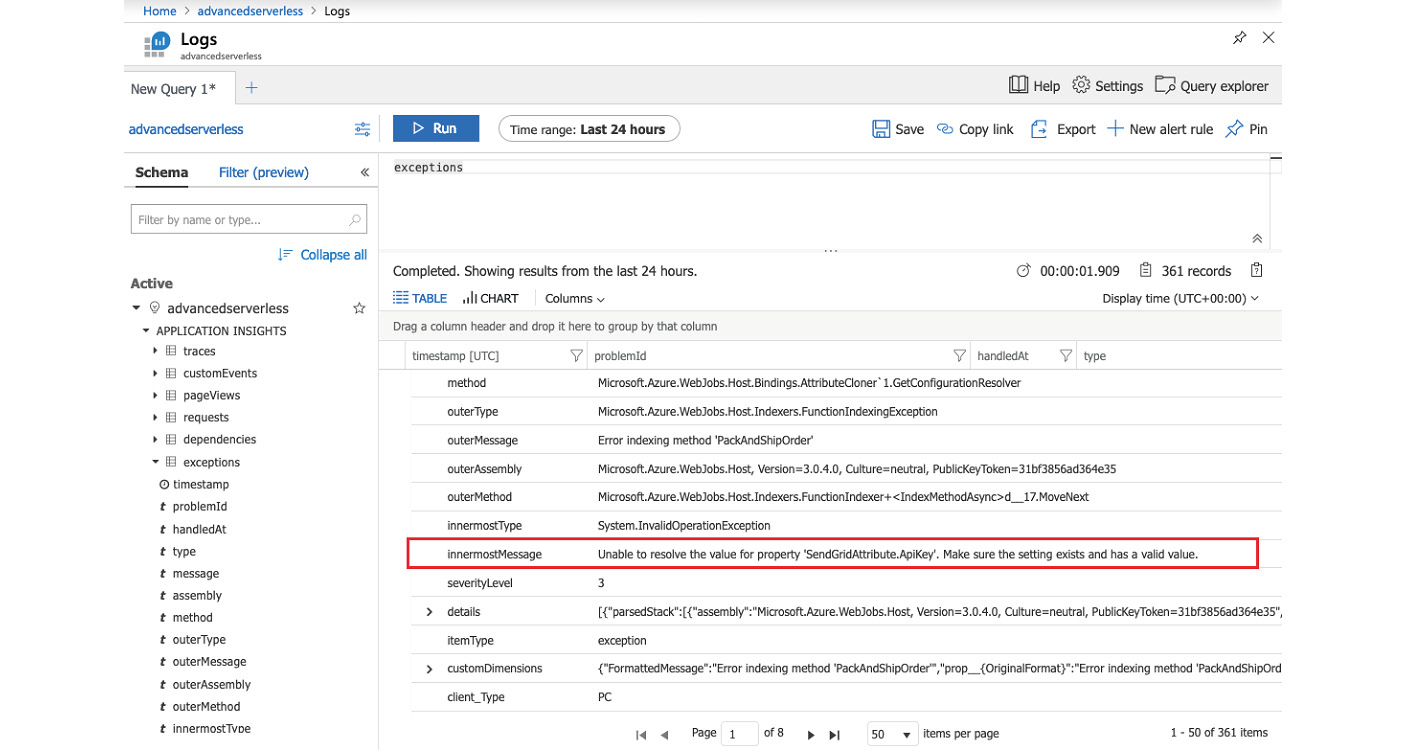Go to next results page

pyautogui.click(x=811, y=735)
